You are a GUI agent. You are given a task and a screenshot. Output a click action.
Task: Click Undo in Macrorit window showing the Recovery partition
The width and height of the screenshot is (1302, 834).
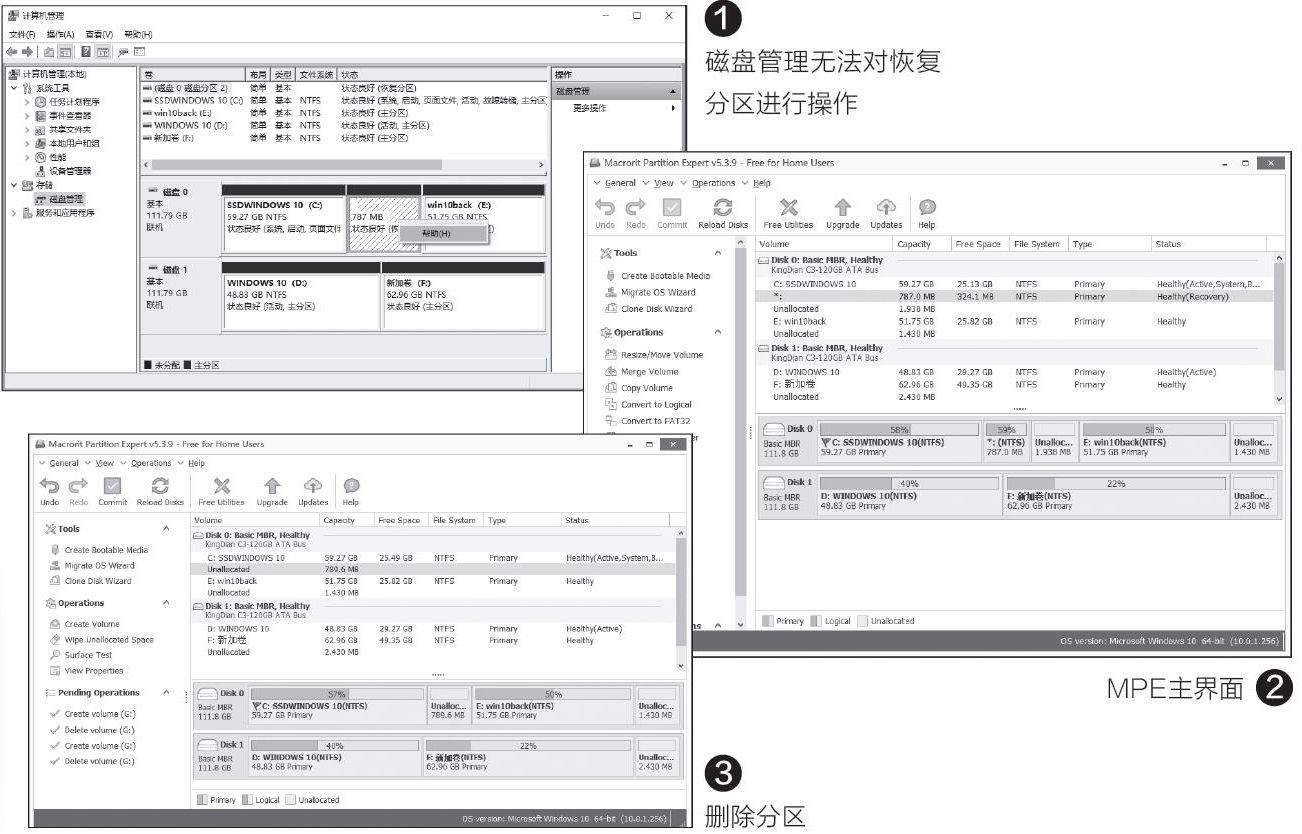pyautogui.click(x=605, y=212)
